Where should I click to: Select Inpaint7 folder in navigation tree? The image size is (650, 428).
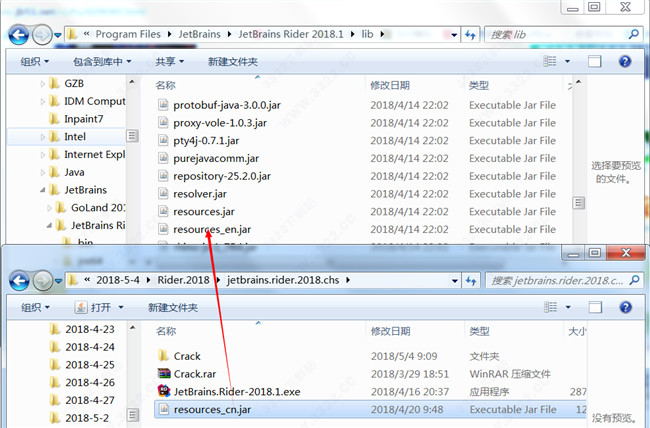click(x=77, y=119)
